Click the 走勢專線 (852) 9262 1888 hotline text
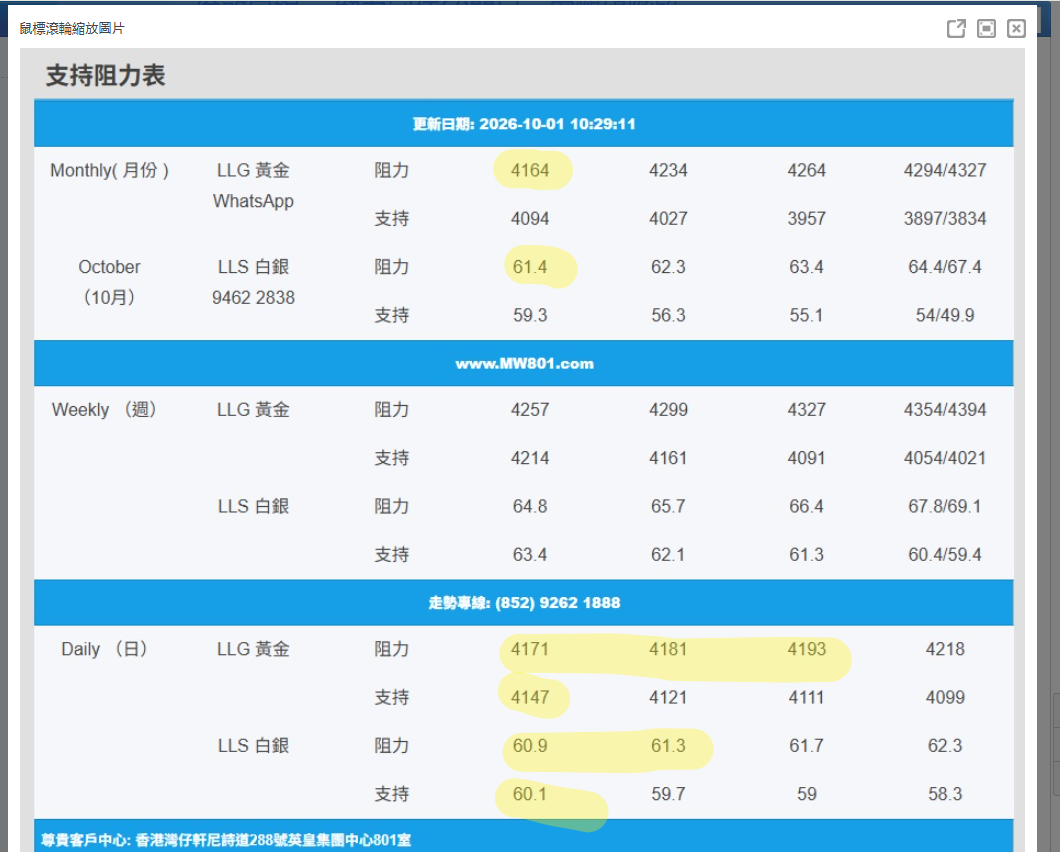The width and height of the screenshot is (1060, 852). click(x=524, y=602)
